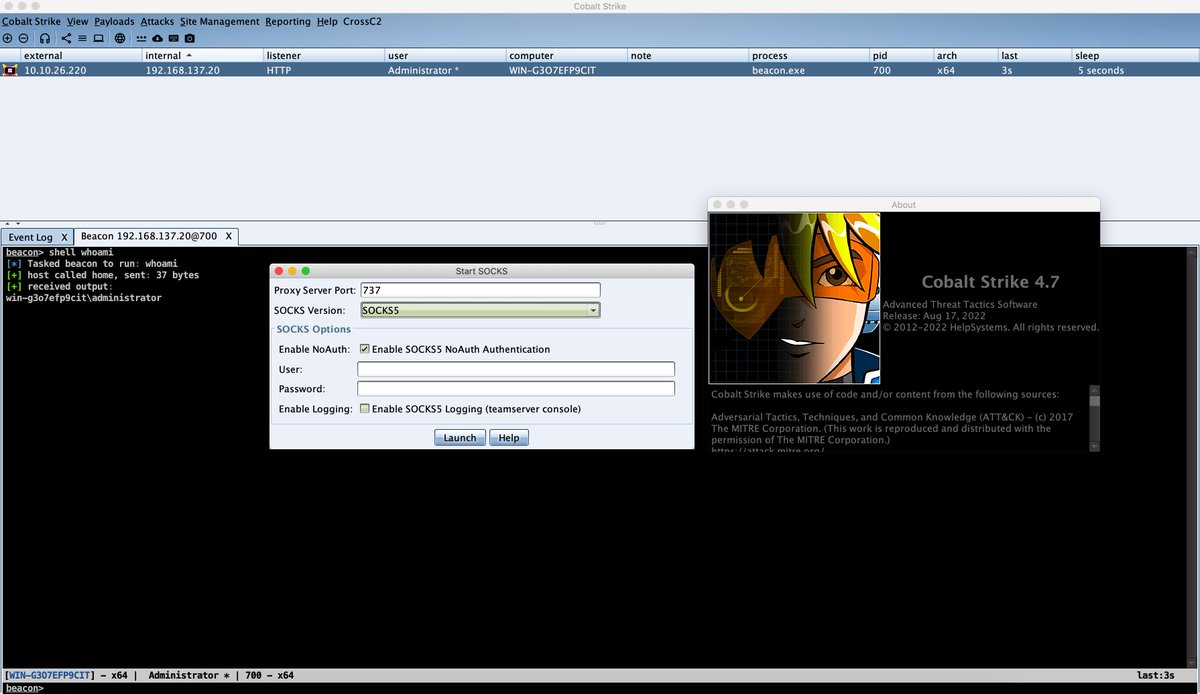Close the Beacon tab via its X
Screen dimensions: 1200x694
(228, 237)
